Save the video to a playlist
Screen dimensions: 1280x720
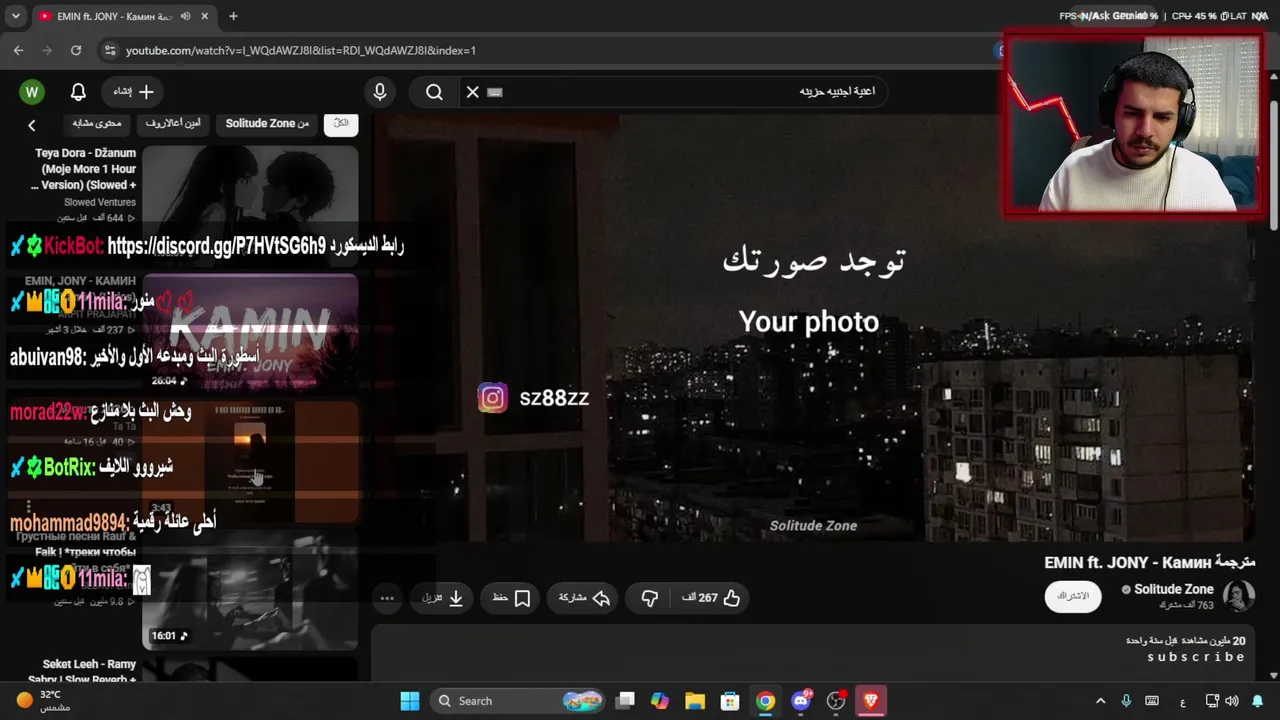[x=511, y=598]
